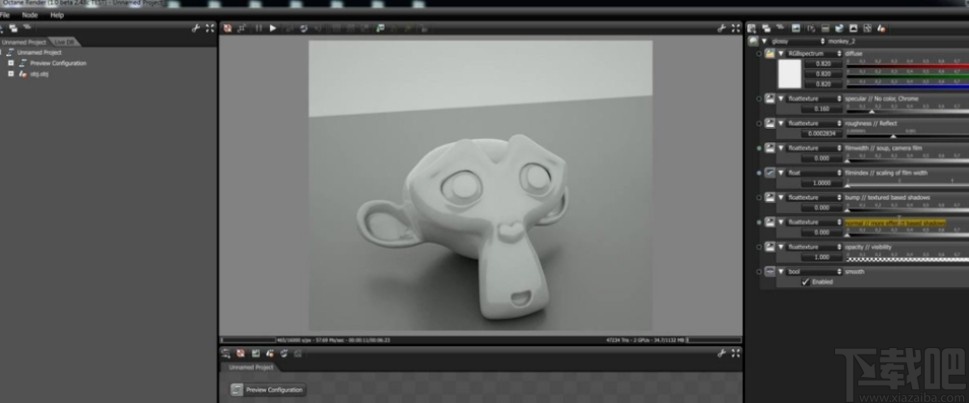The height and width of the screenshot is (403, 969).
Task: Start the render with play button
Action: tap(273, 28)
